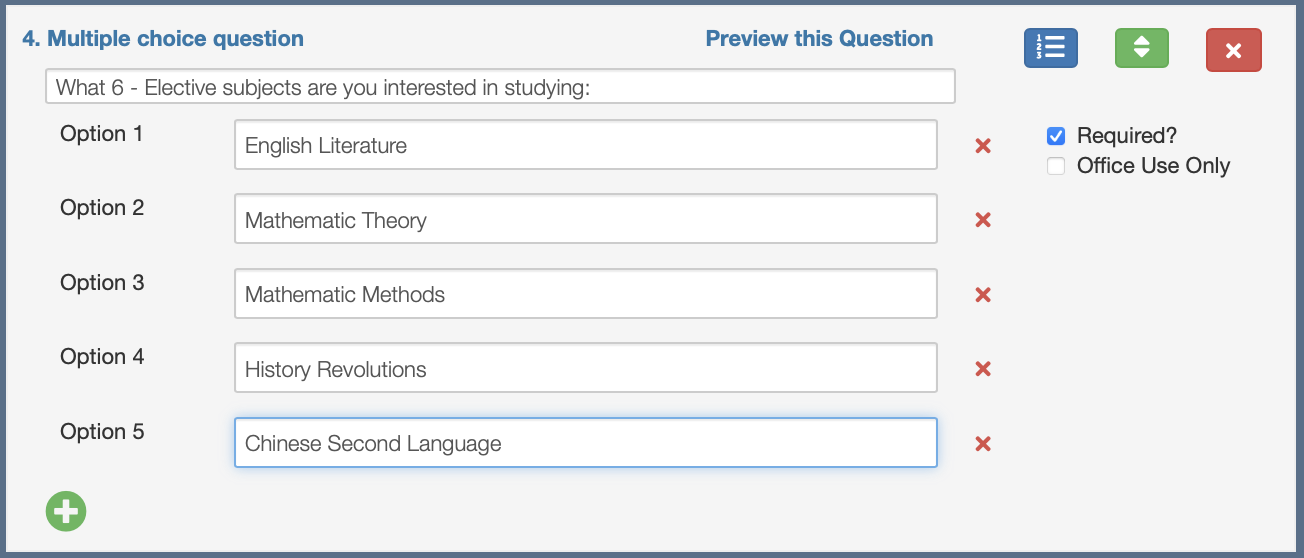
Task: Remove the Mathematic Theory option
Action: (x=983, y=220)
